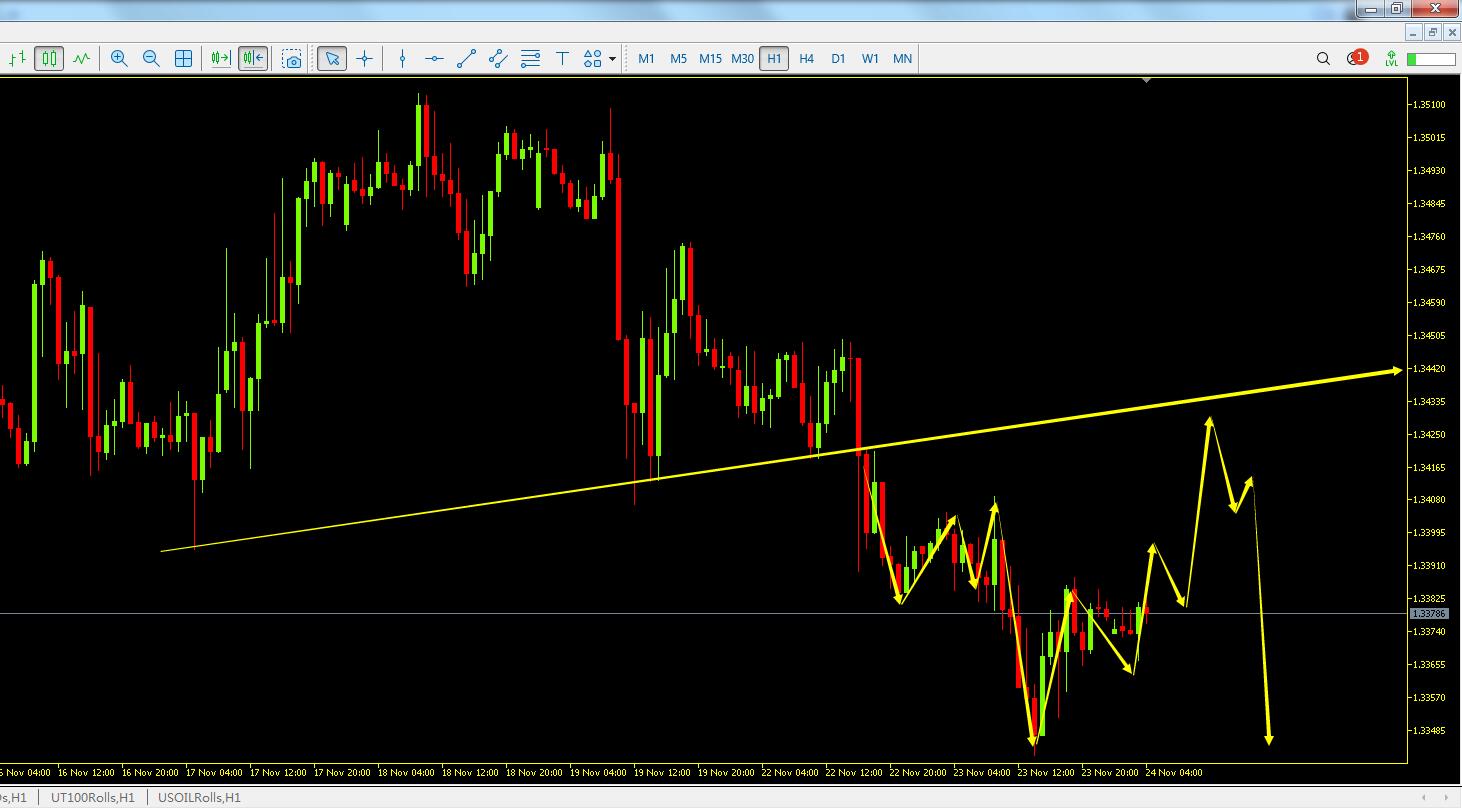The width and height of the screenshot is (1462, 809).
Task: Click the 24 Nov 04:00 time label
Action: point(1174,772)
